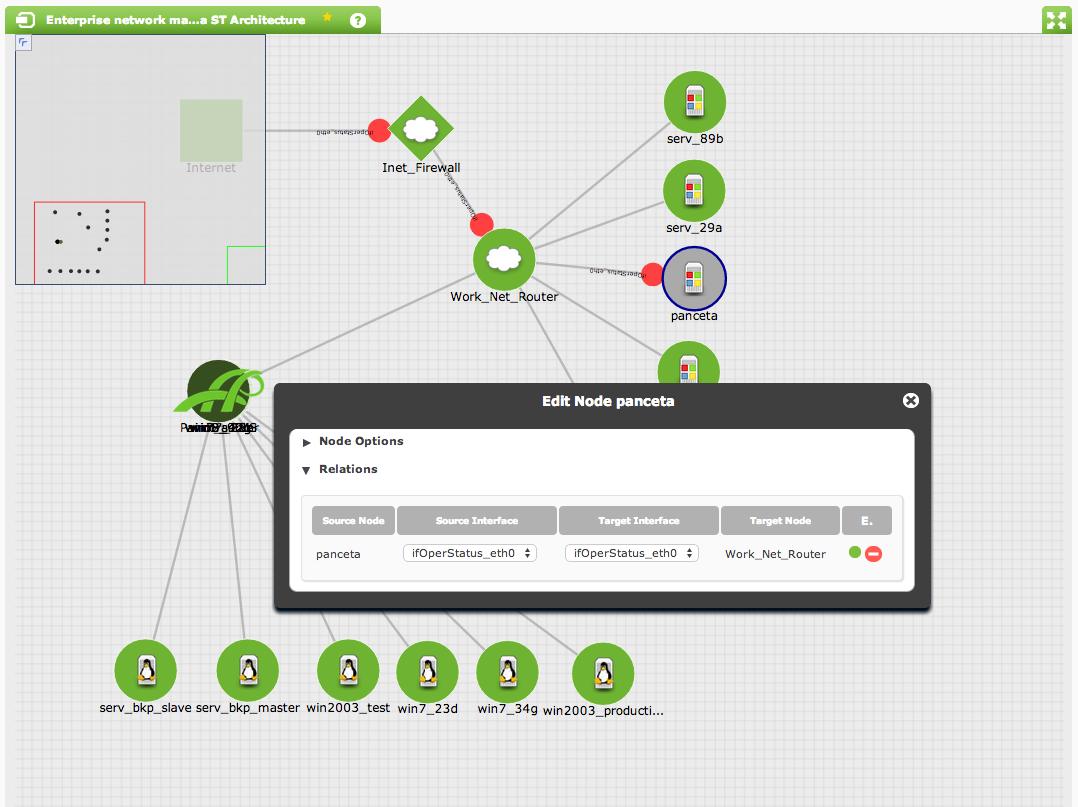This screenshot has height=807, width=1078.
Task: Click the panceta node icon
Action: click(x=694, y=278)
